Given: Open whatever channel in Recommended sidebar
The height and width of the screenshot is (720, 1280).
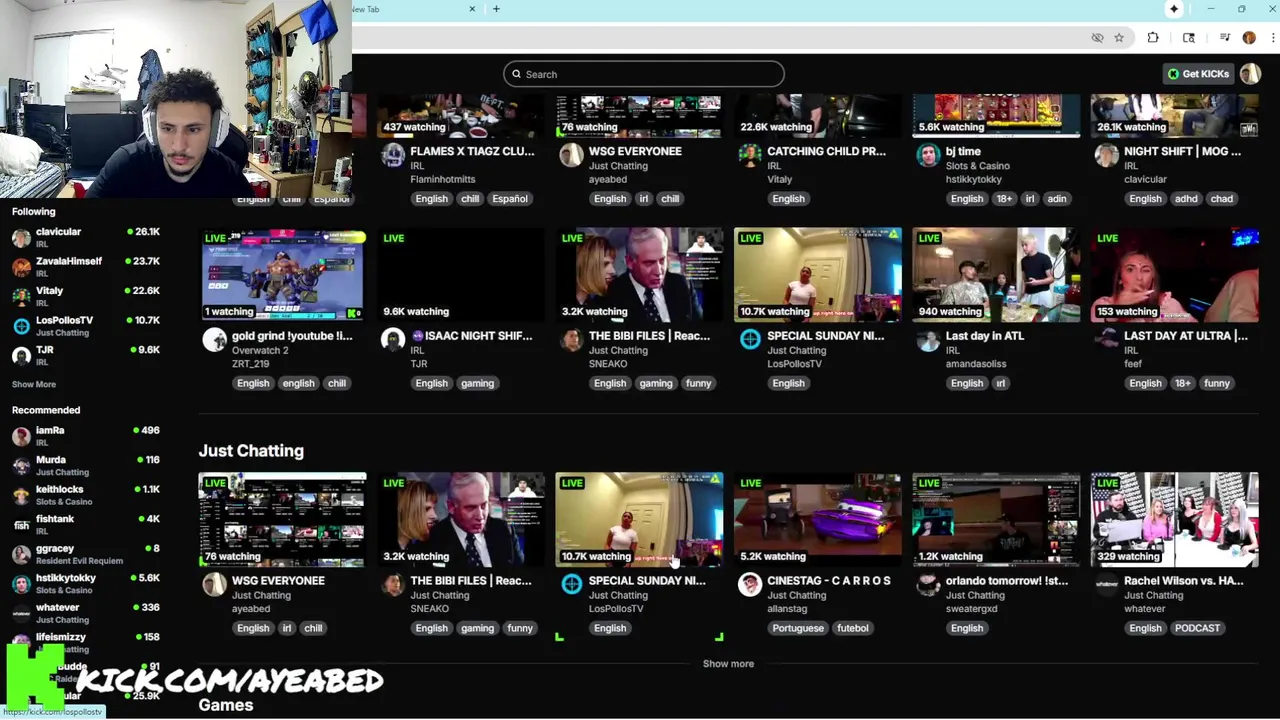Looking at the screenshot, I should click(x=85, y=613).
